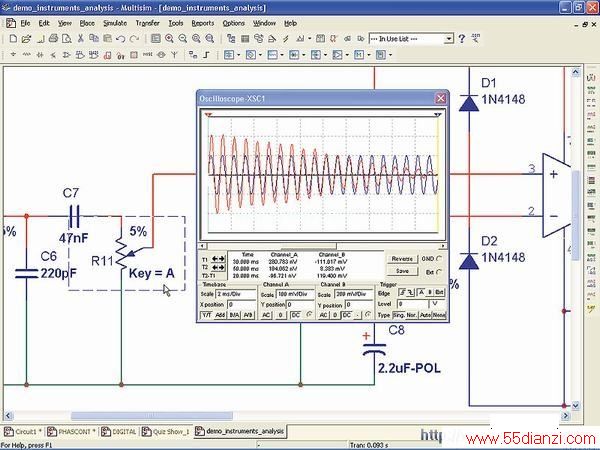Switch to the Circuit1 tab

click(23, 432)
